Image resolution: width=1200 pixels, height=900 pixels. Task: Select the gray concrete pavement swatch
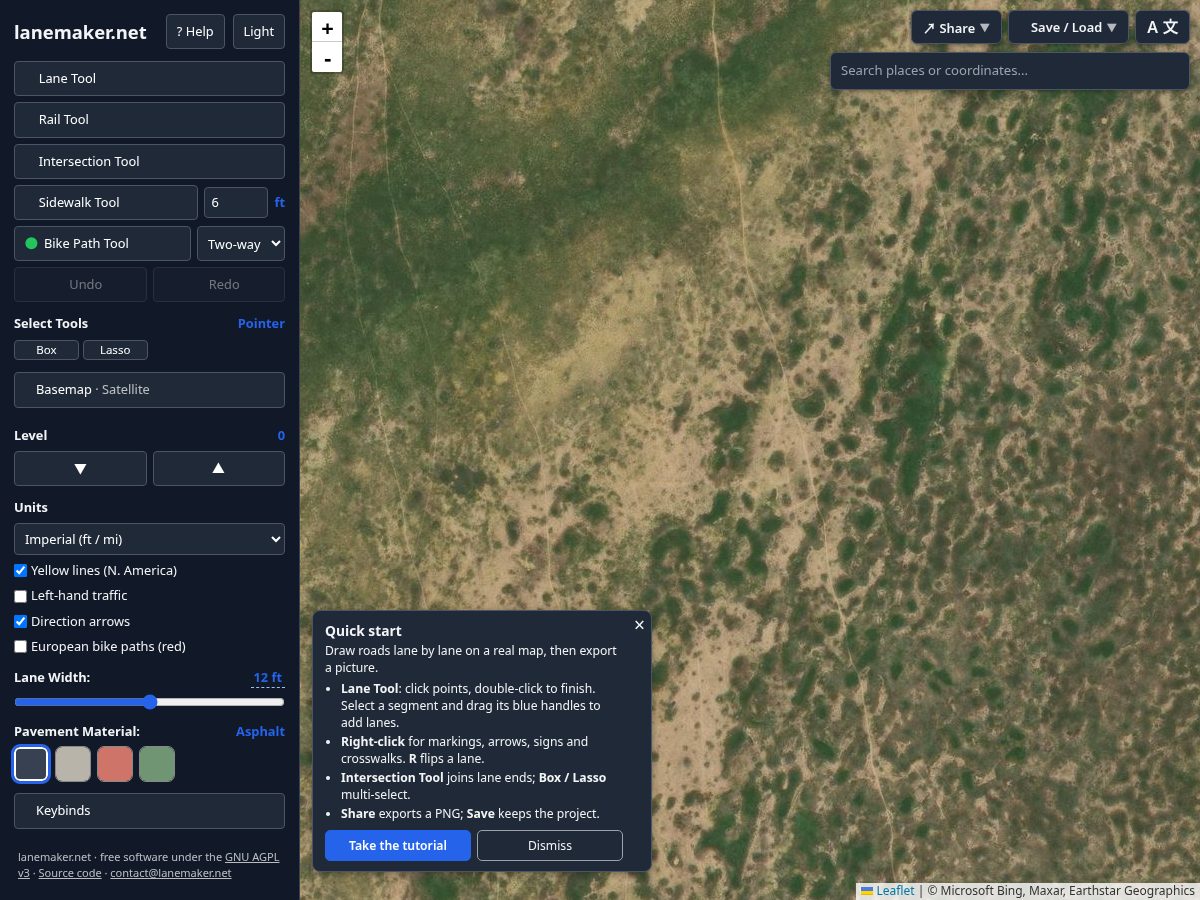coord(73,764)
